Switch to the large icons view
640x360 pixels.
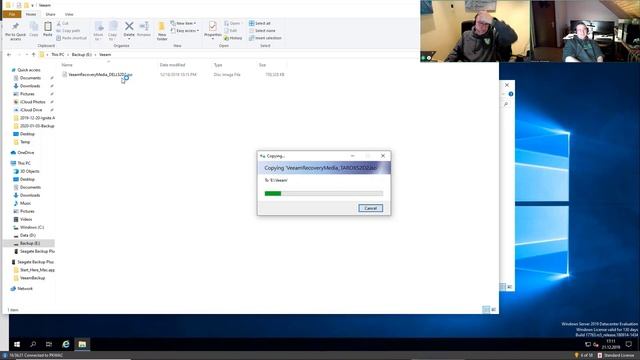493,310
